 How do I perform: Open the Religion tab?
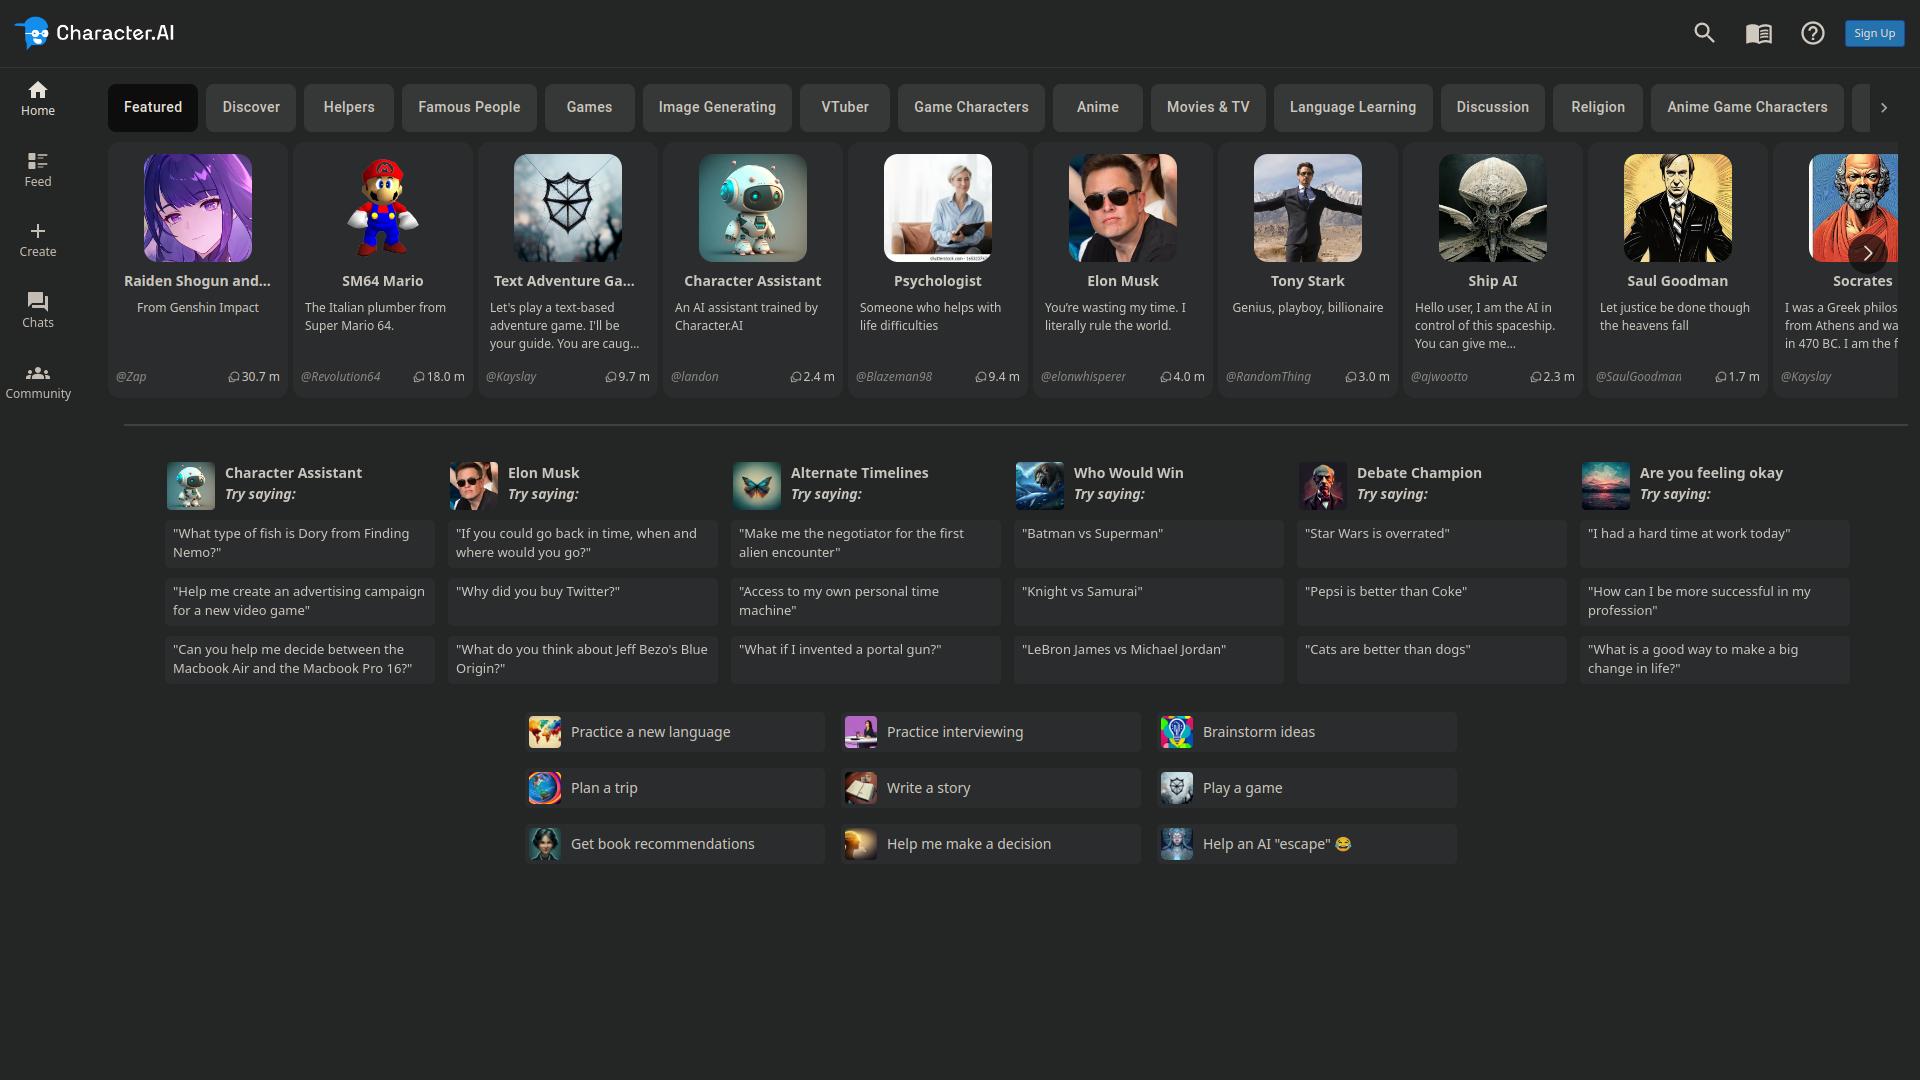[x=1598, y=107]
